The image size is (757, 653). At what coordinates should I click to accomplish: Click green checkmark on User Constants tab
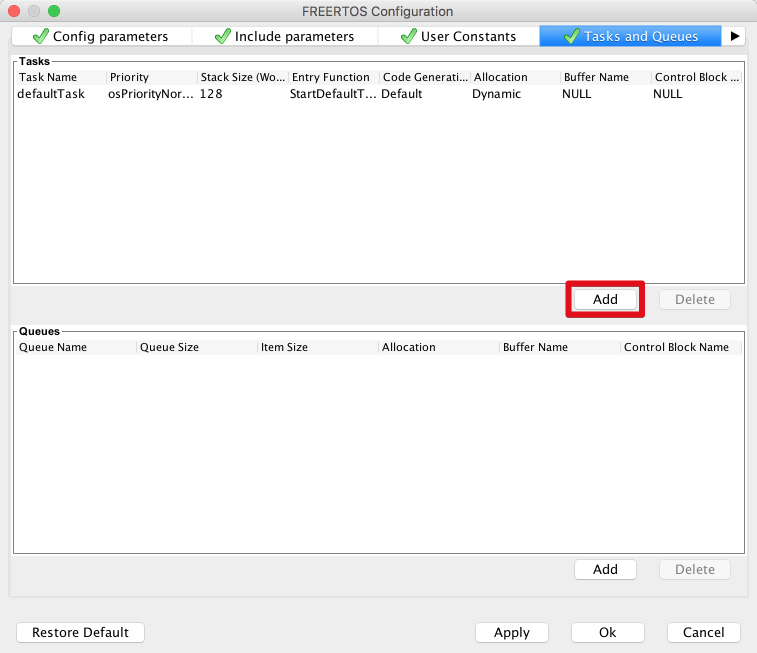409,36
